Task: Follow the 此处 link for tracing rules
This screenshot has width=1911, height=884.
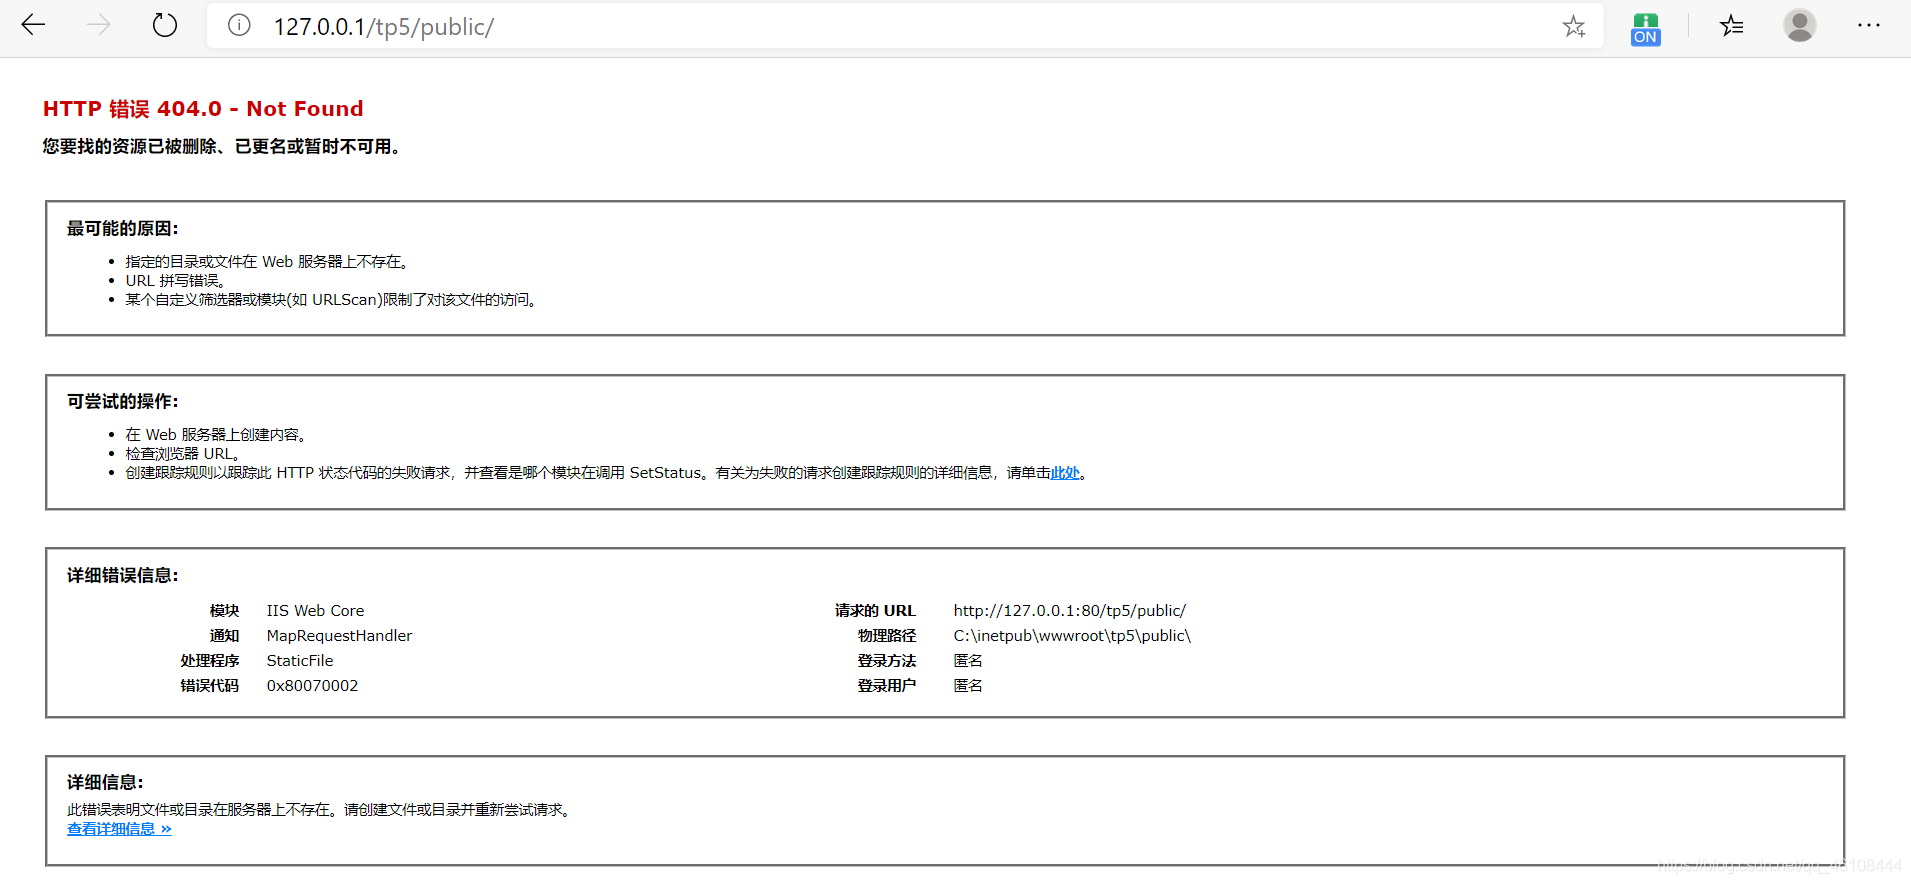Action: 1065,473
